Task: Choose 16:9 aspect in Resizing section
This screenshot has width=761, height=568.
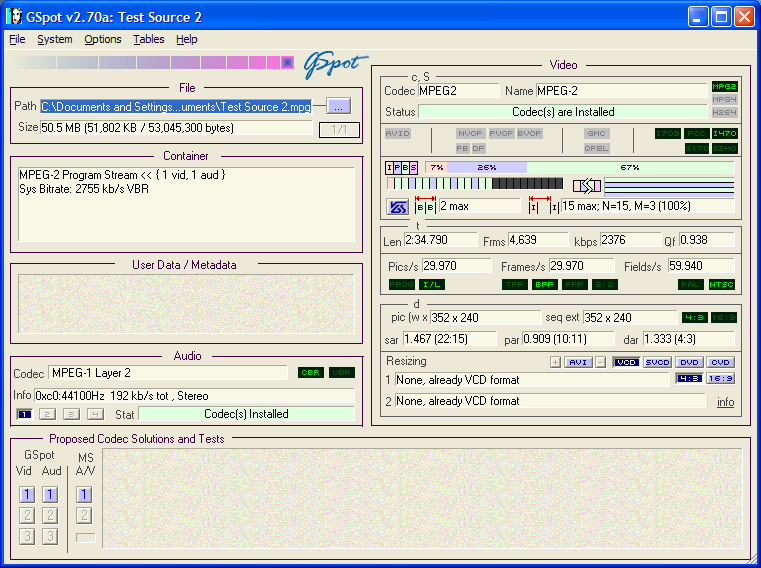Action: point(720,378)
